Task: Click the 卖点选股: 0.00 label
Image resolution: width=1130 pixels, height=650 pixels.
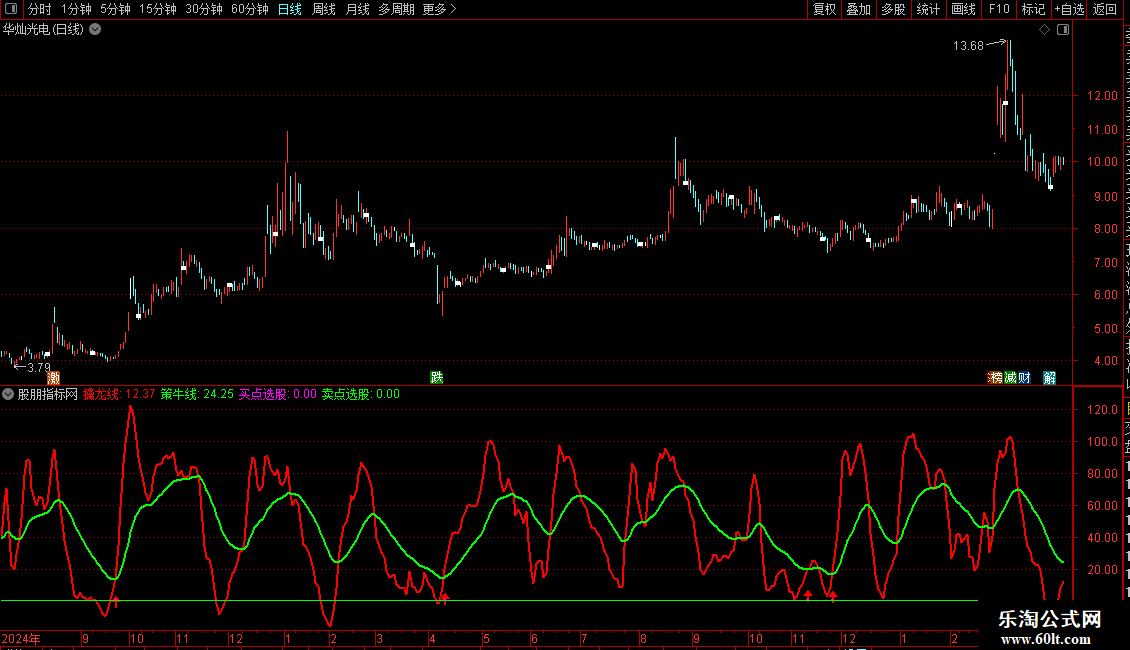Action: point(360,394)
